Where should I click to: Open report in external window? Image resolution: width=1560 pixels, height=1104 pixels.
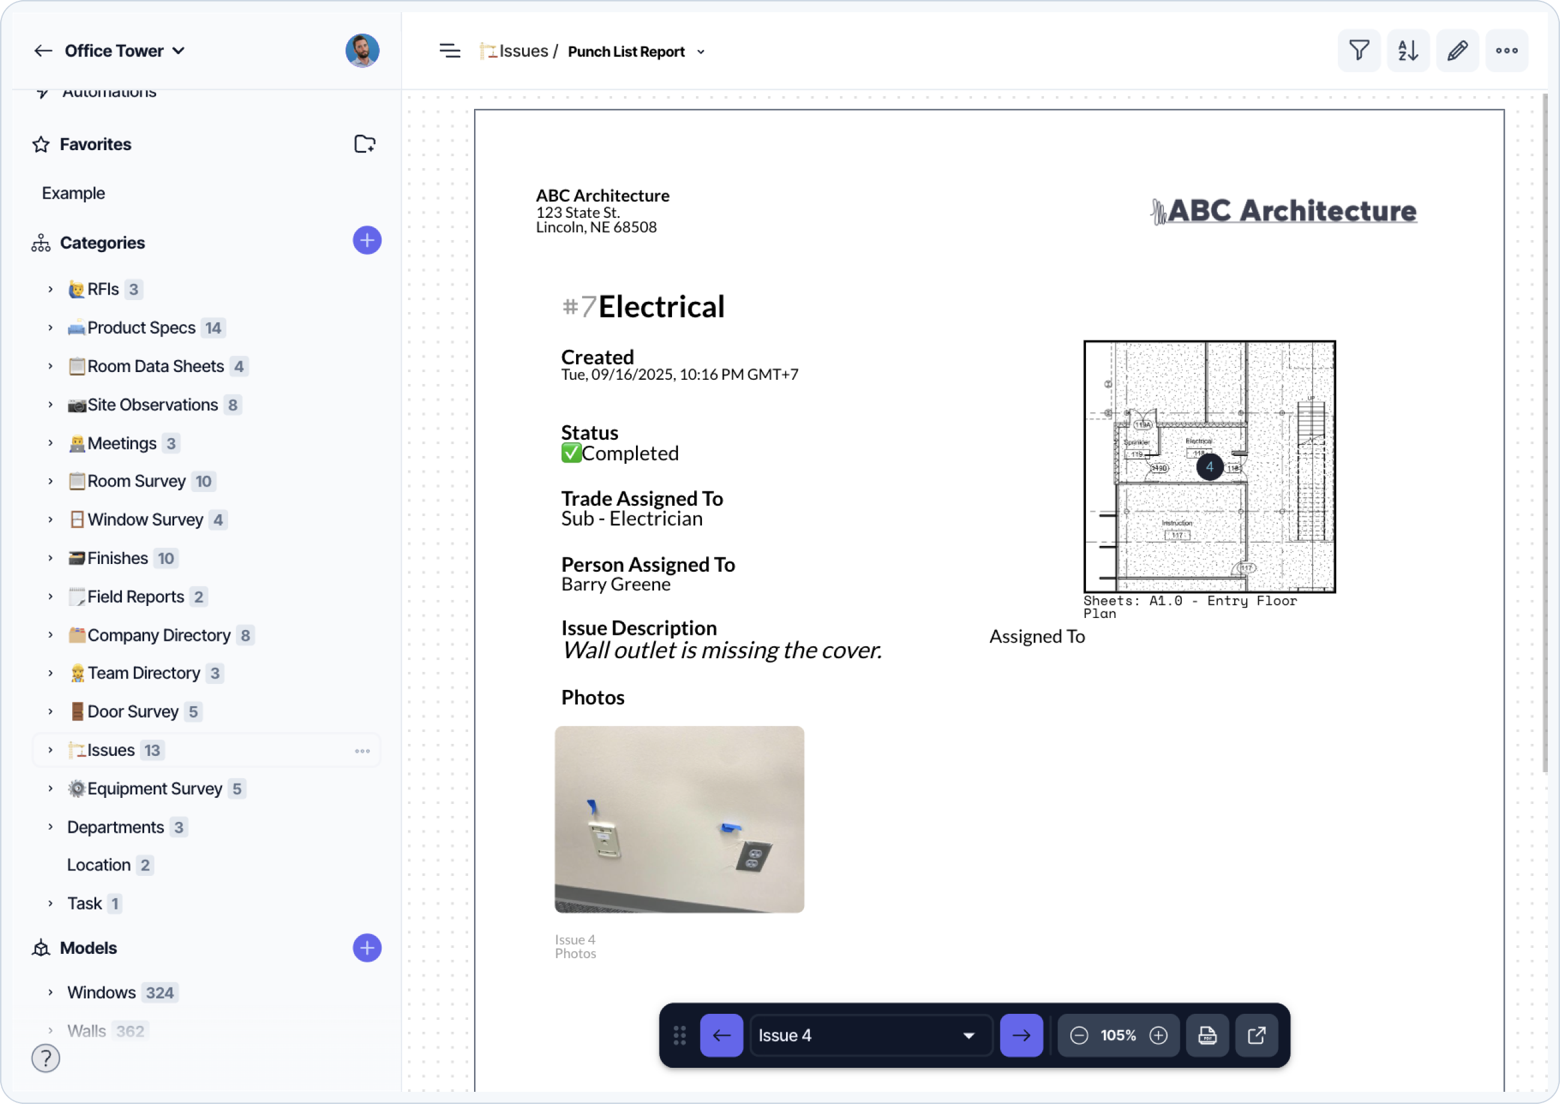tap(1257, 1036)
